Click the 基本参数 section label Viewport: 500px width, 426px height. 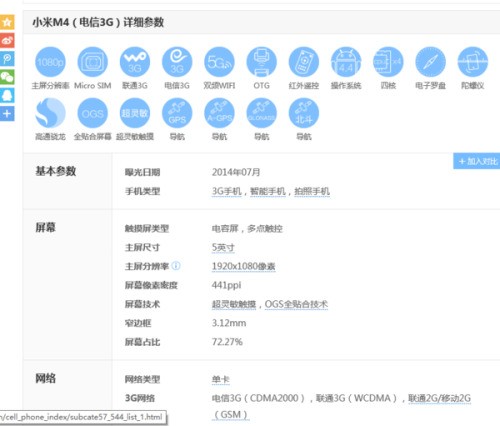56,171
